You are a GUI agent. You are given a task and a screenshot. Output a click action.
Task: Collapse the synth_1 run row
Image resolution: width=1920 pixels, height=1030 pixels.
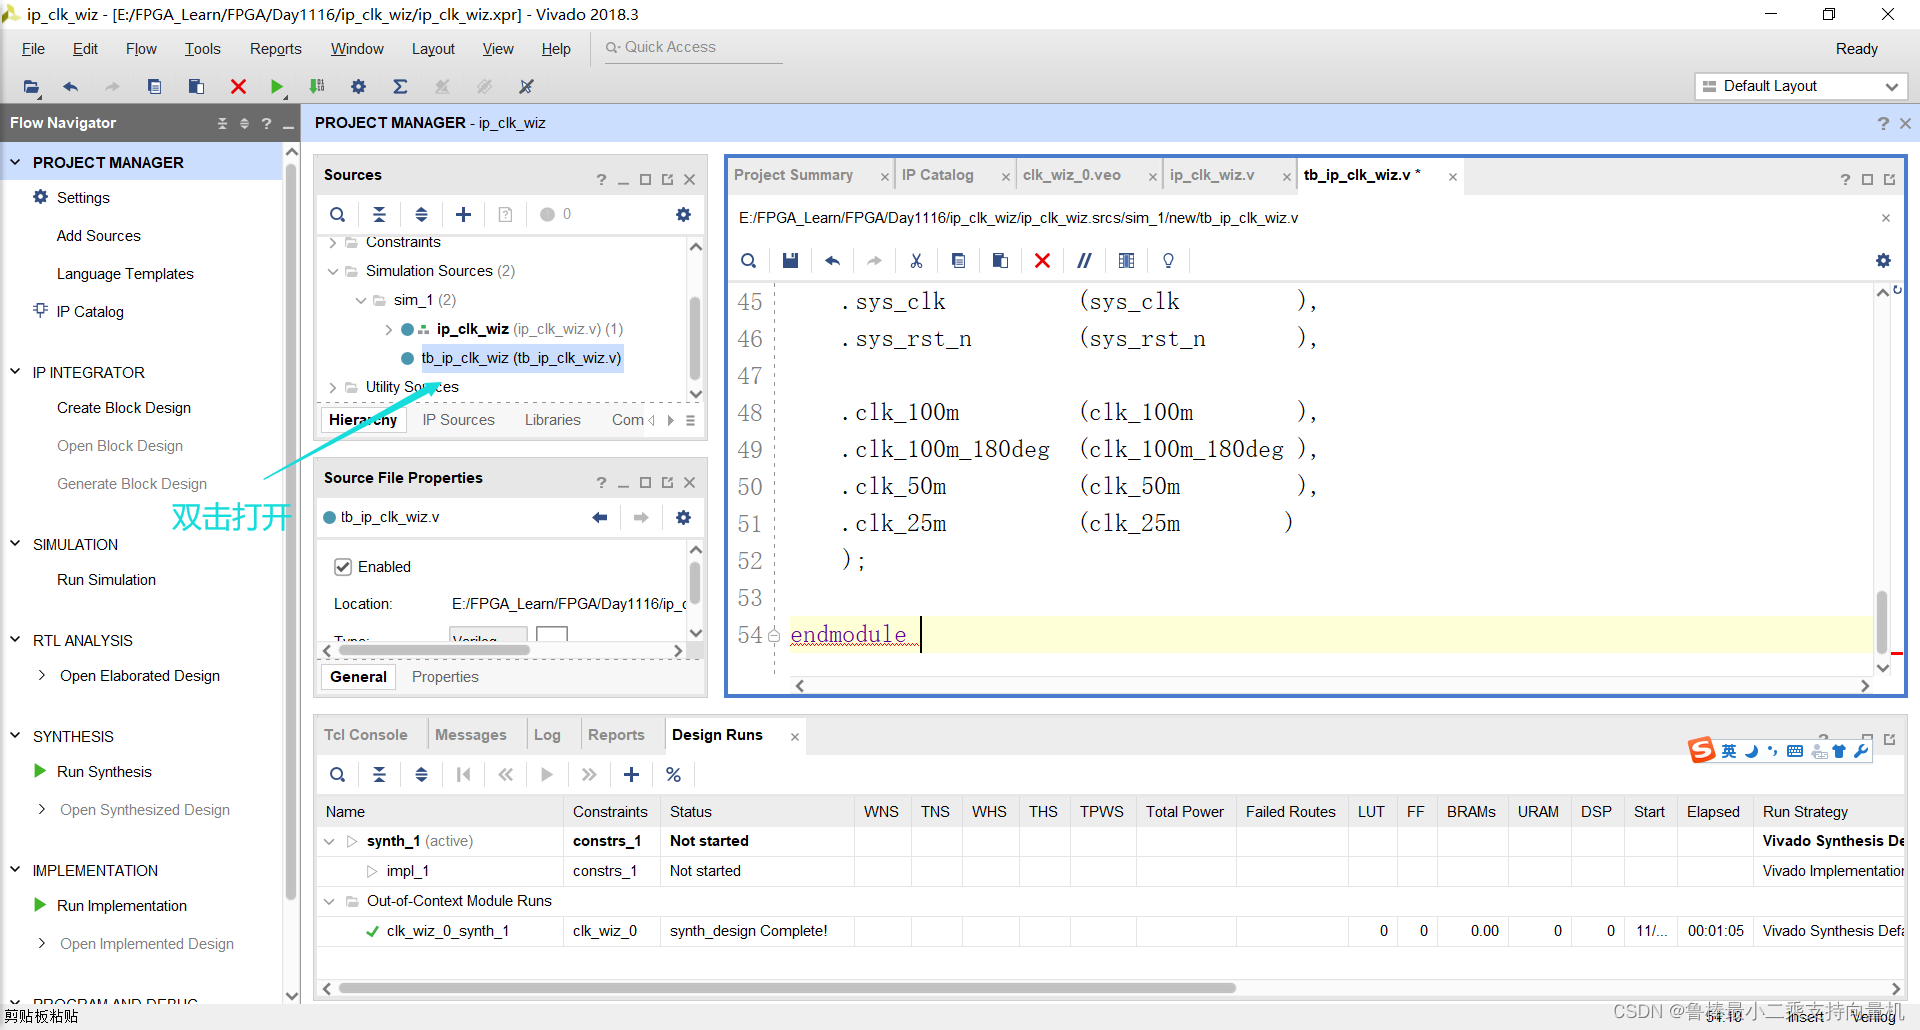coord(329,841)
